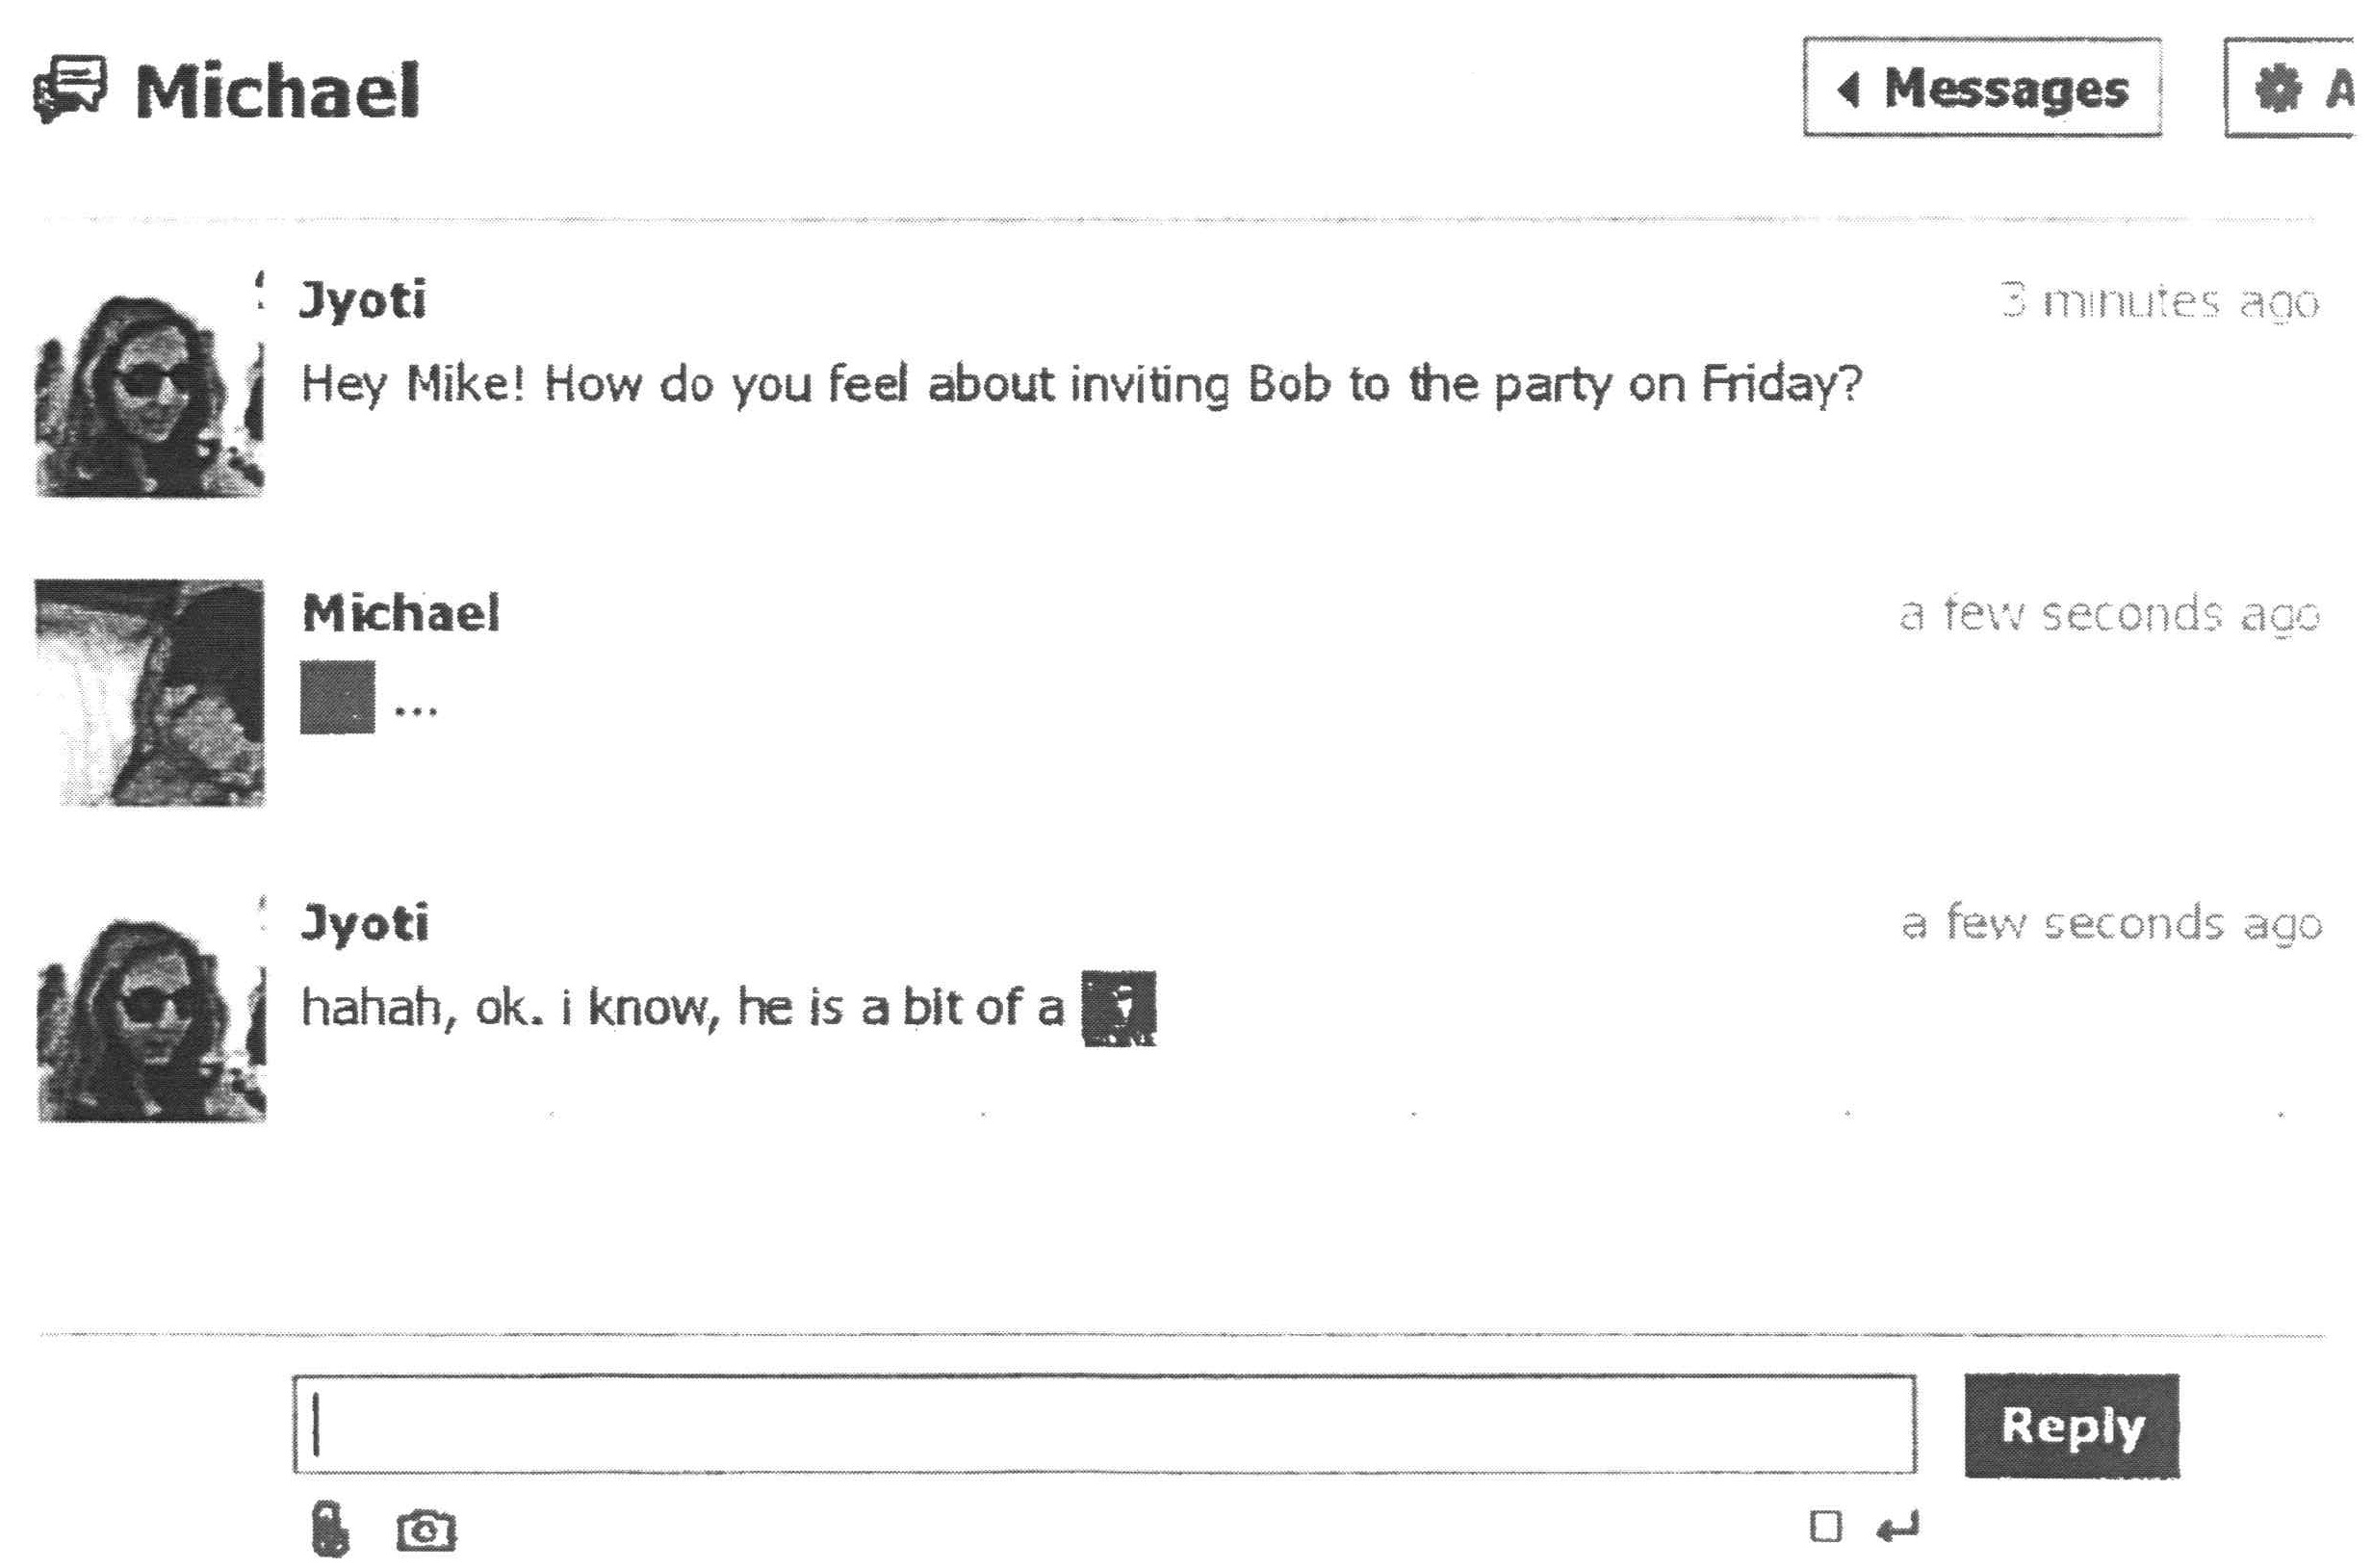Click Jyoti's avatar beside the "Hey Mike" message
The width and height of the screenshot is (2373, 1568).
[x=150, y=394]
